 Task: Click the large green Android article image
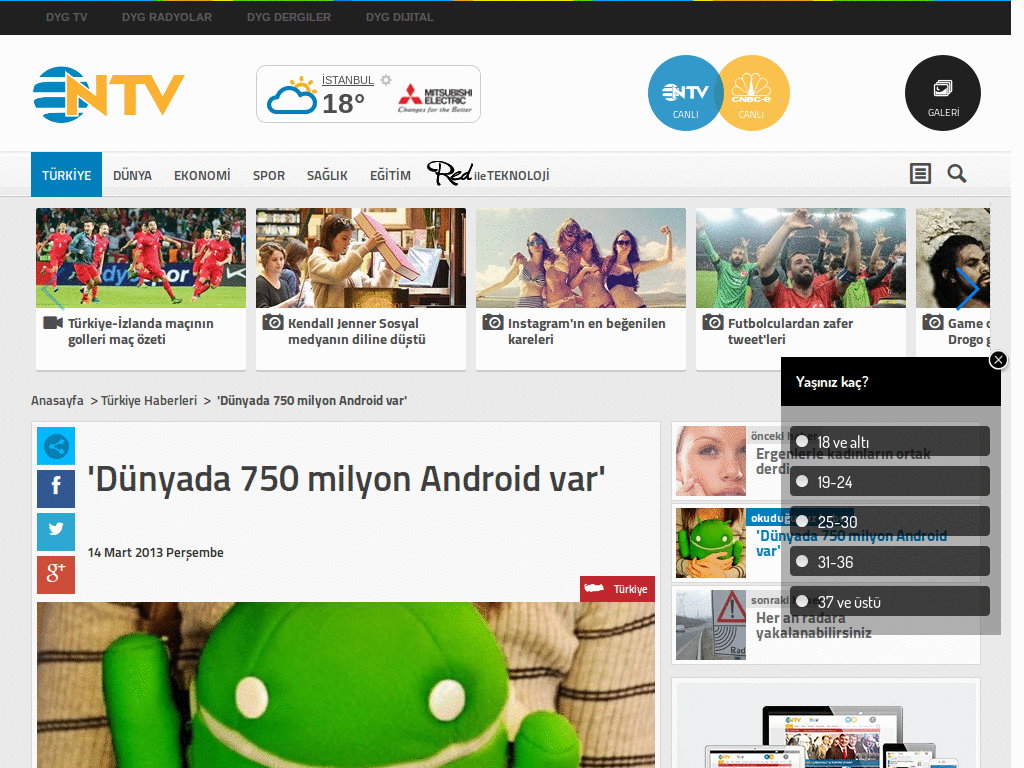click(346, 685)
